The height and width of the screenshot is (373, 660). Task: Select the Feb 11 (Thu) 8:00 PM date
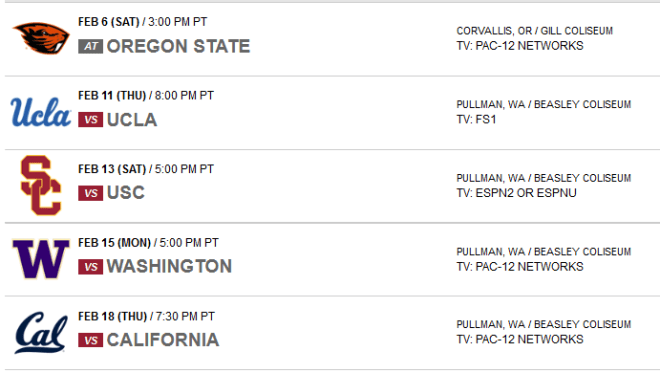pos(146,96)
